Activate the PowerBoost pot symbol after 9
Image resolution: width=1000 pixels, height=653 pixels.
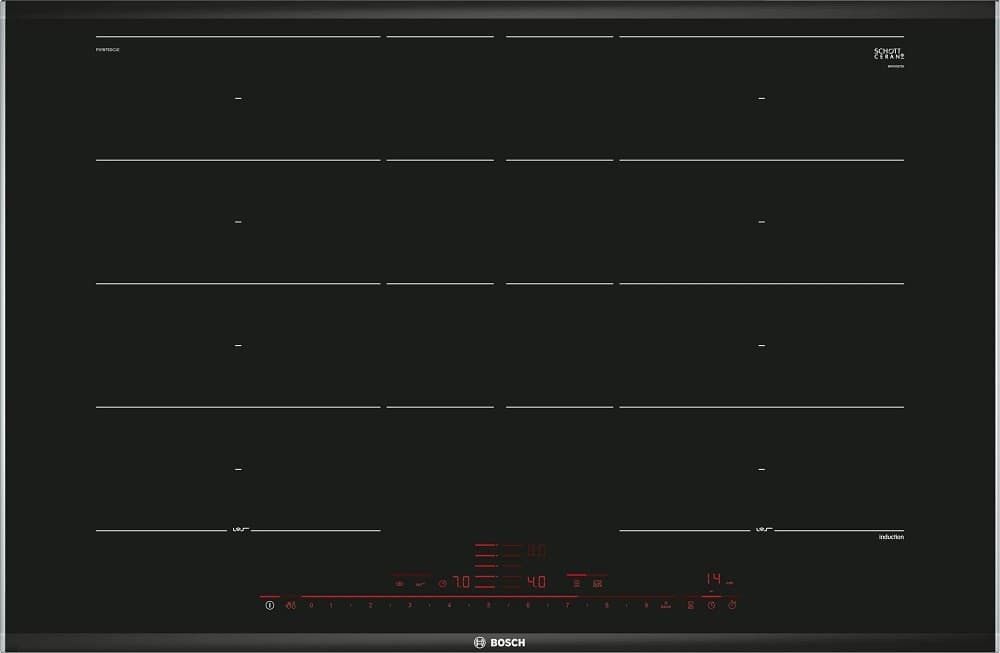(x=666, y=605)
